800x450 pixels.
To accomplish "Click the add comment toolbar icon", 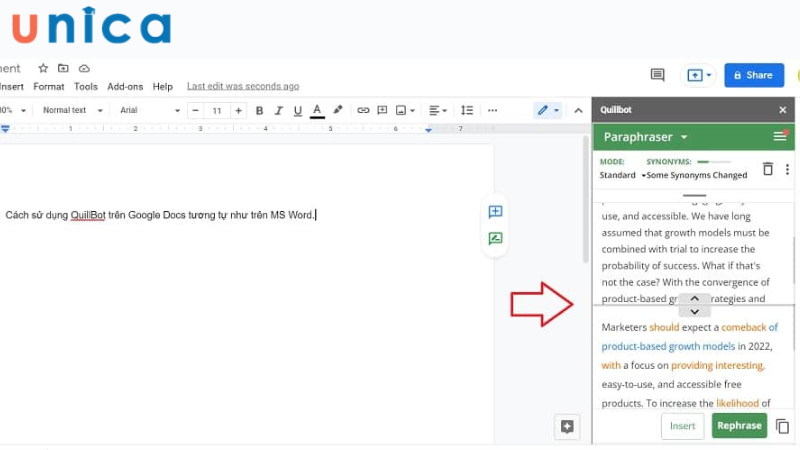I will [x=382, y=110].
